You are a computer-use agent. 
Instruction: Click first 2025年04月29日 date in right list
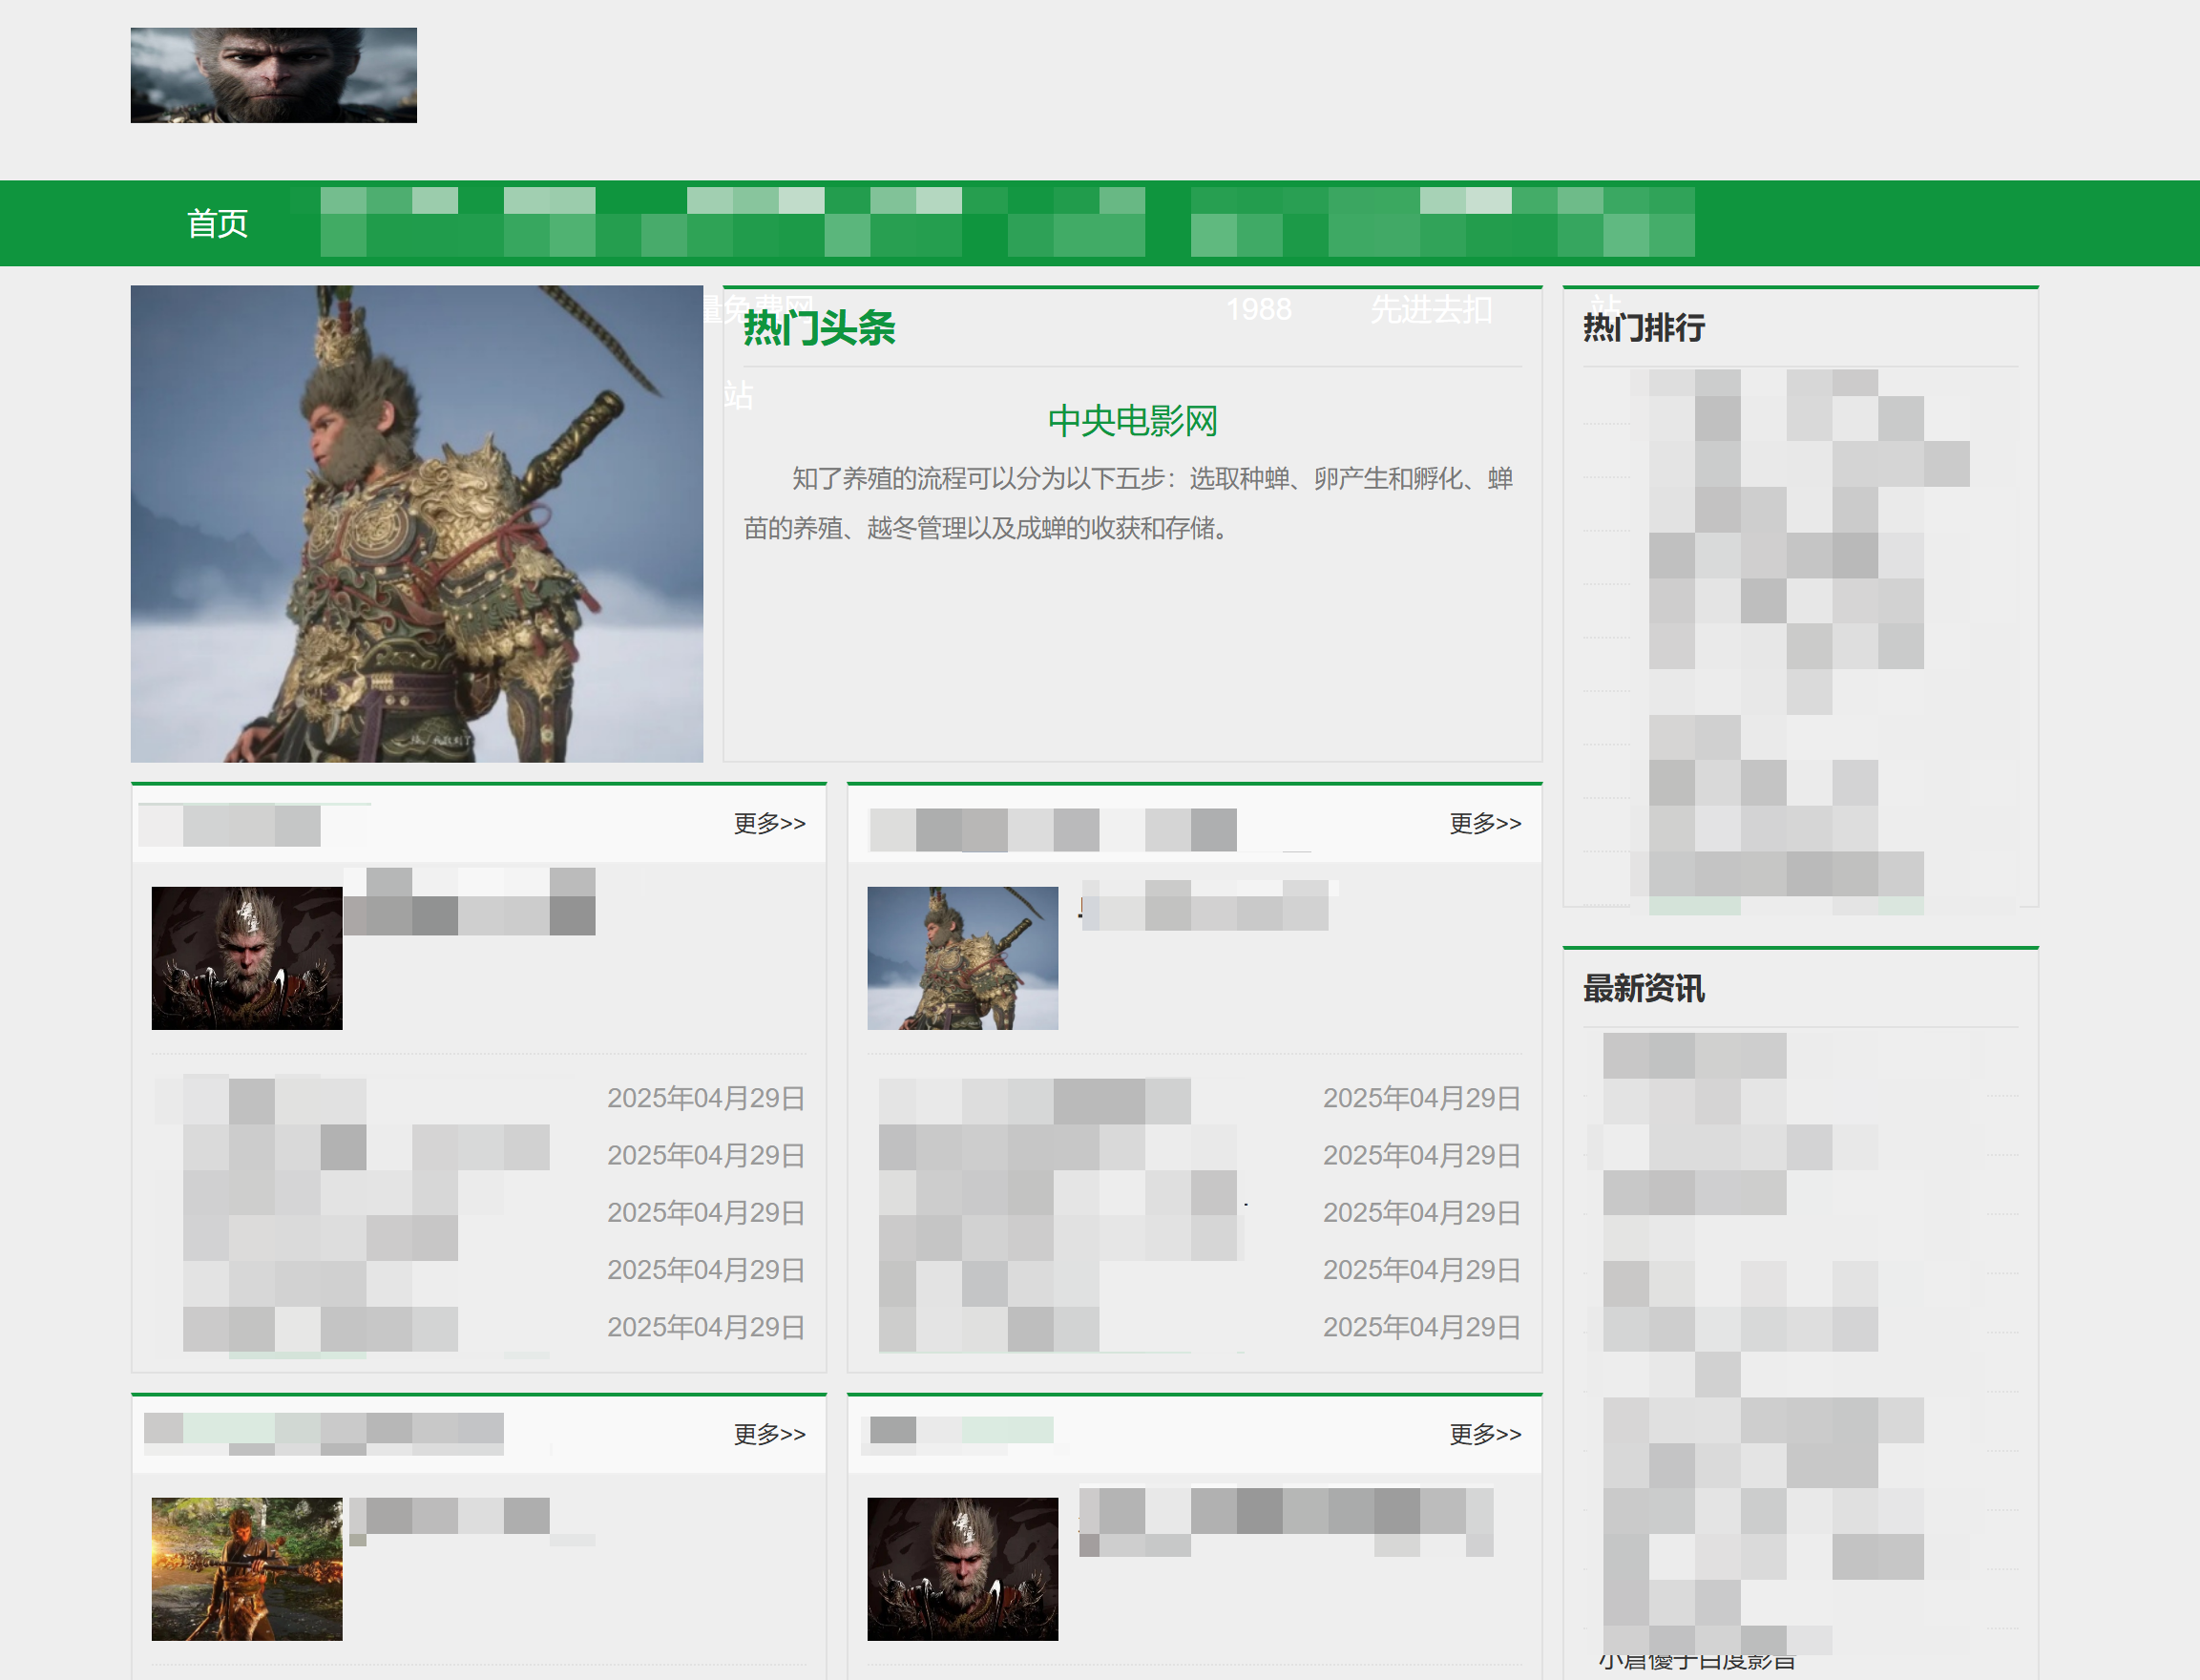point(1421,1098)
